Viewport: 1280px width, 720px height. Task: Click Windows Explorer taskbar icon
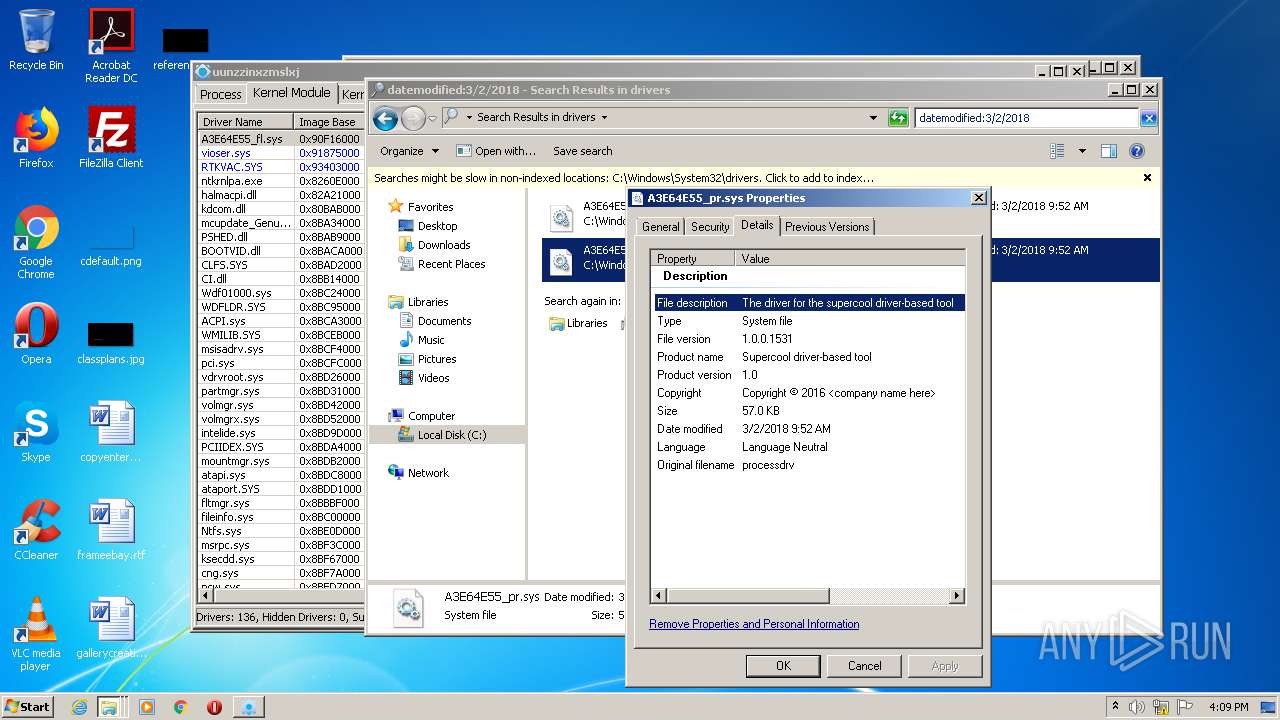(x=108, y=707)
